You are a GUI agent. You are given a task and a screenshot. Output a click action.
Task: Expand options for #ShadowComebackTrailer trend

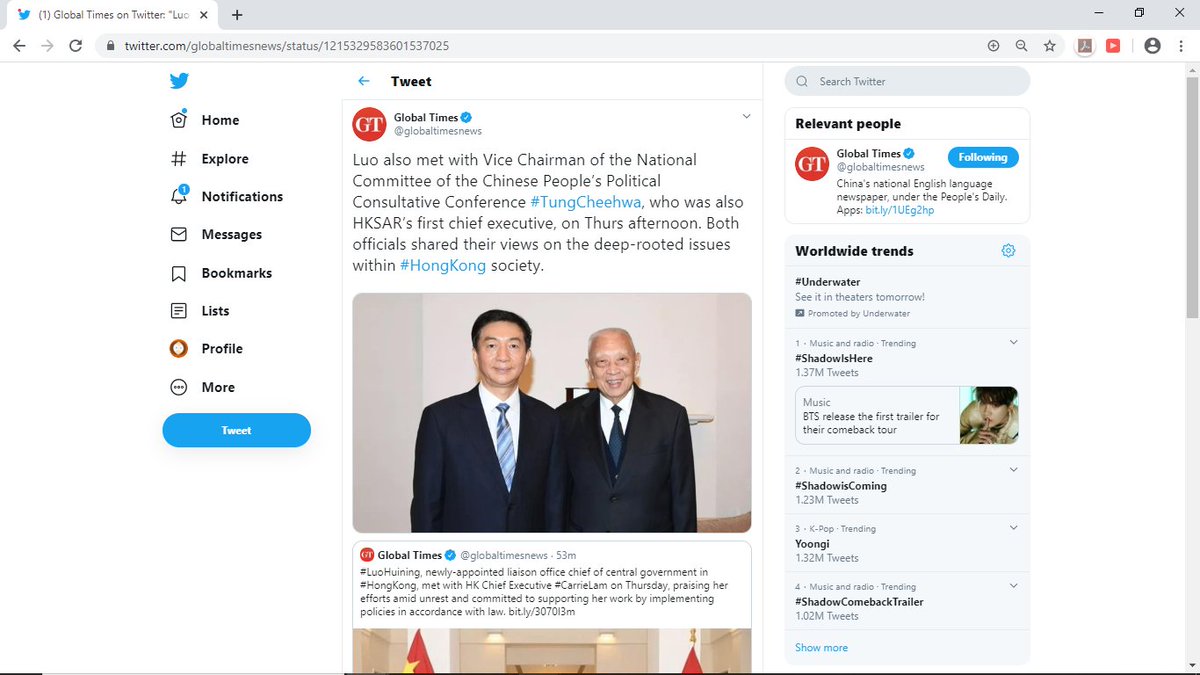point(1013,586)
